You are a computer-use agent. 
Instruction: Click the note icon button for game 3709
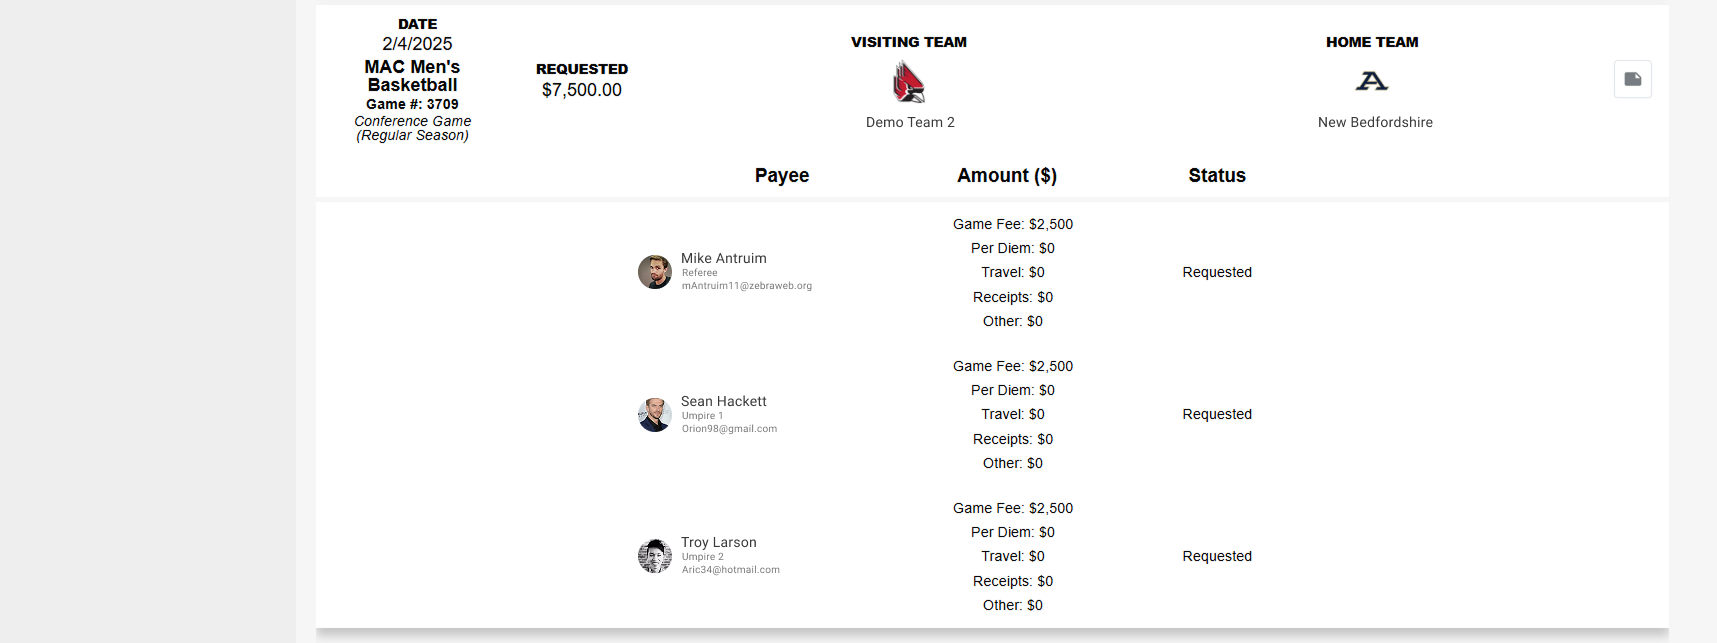point(1632,79)
